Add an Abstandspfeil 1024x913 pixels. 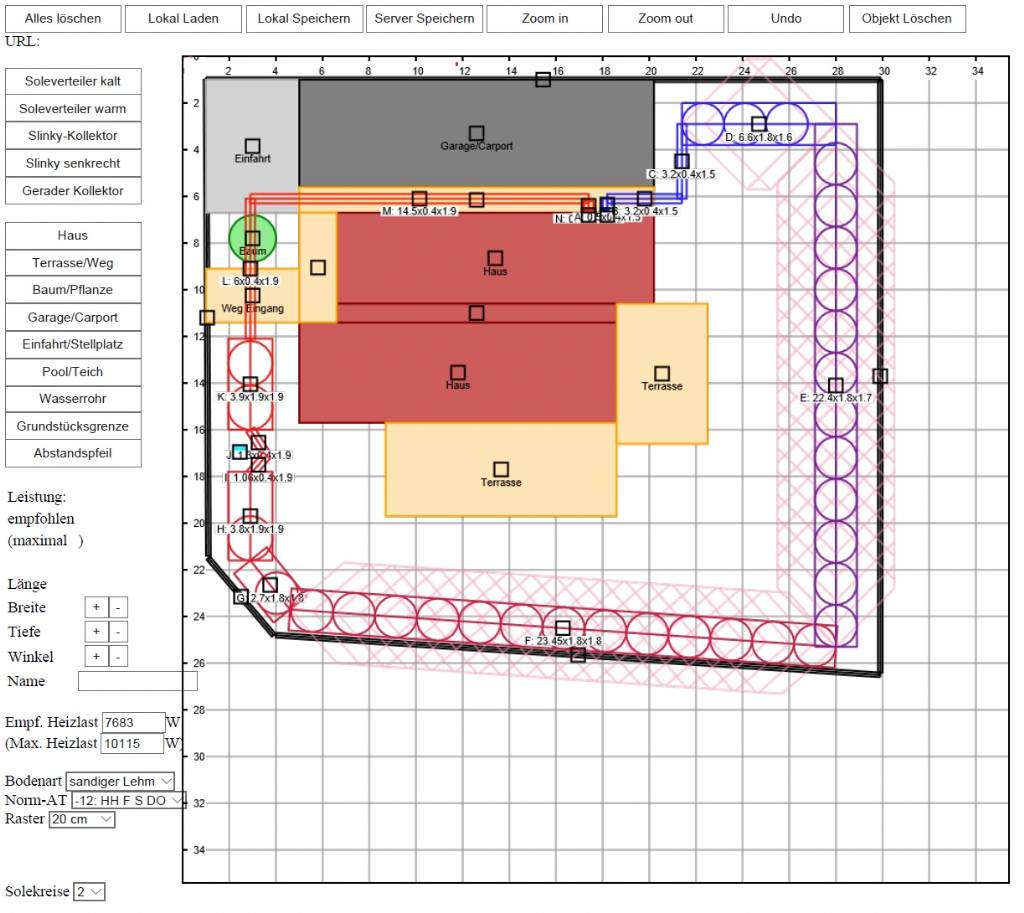click(73, 453)
